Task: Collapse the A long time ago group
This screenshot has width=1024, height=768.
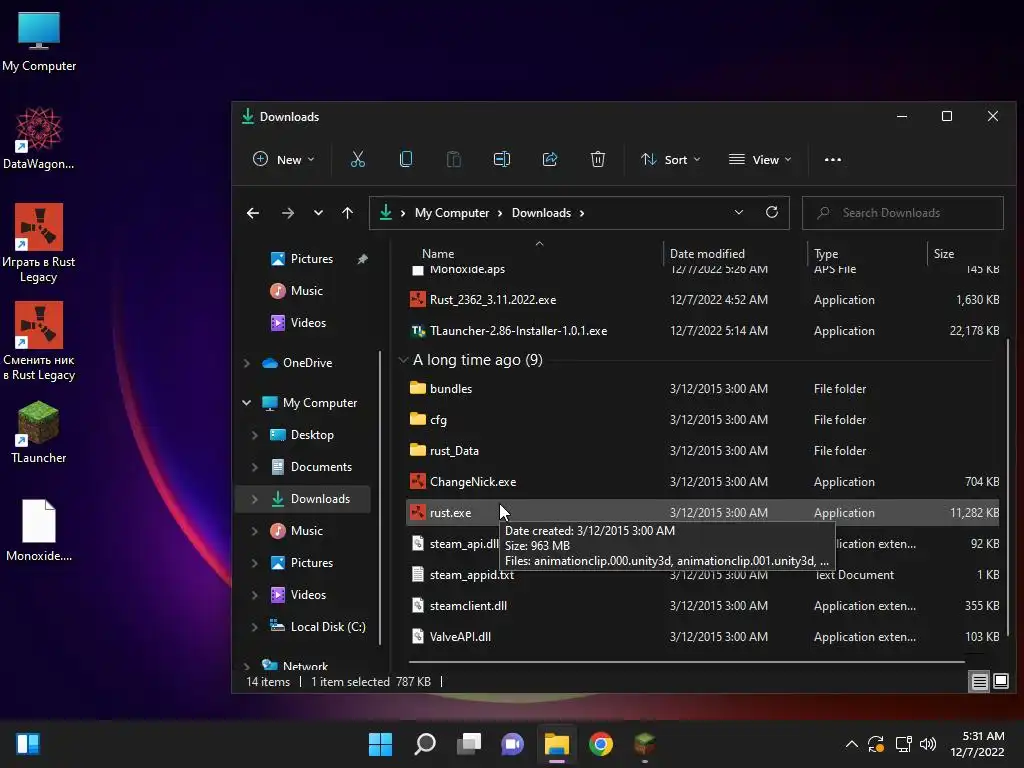Action: coord(404,360)
